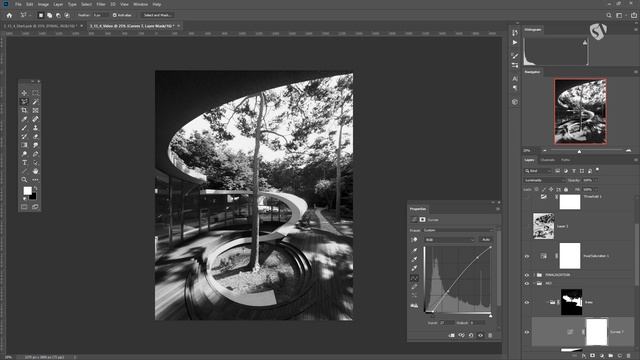The width and height of the screenshot is (640, 360).
Task: Select the Healing Brush tool
Action: pos(36,119)
